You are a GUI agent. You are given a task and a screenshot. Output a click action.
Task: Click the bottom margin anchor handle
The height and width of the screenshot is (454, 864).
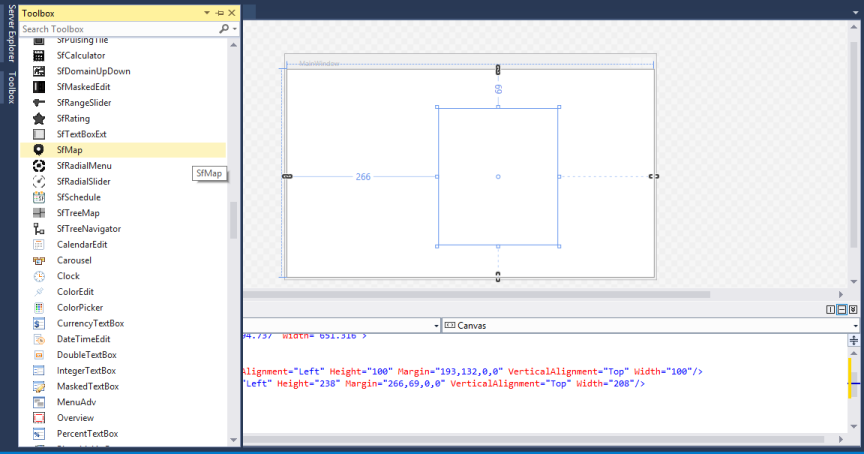pyautogui.click(x=498, y=277)
